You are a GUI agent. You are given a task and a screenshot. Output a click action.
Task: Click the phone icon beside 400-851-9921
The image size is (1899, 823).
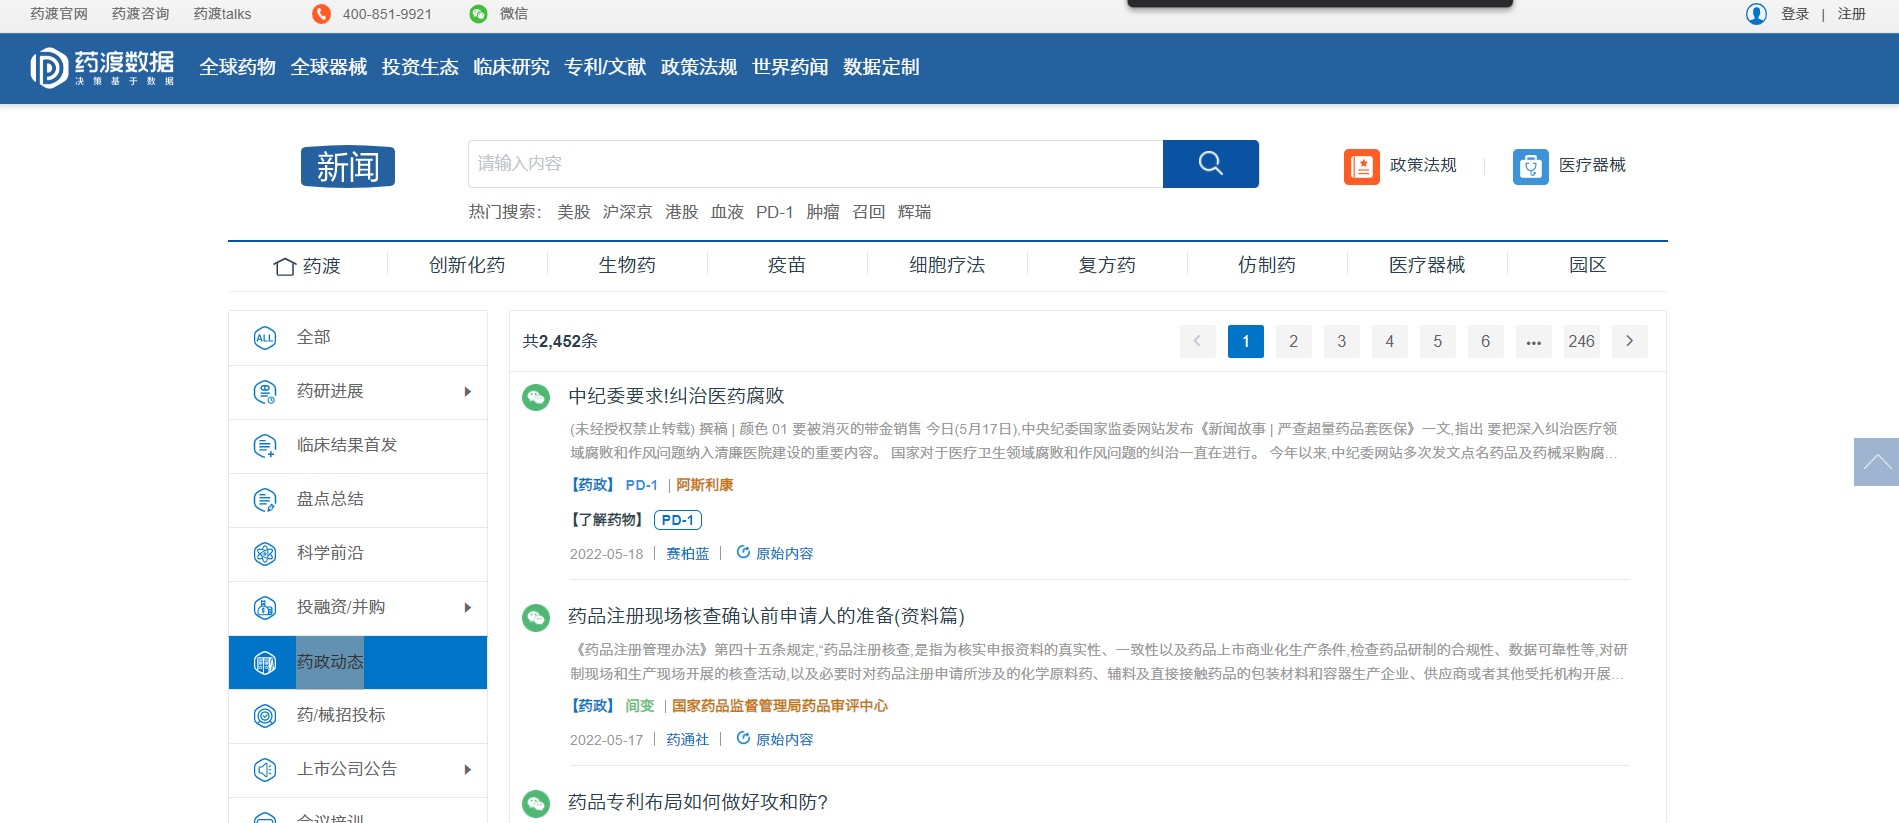(x=321, y=14)
